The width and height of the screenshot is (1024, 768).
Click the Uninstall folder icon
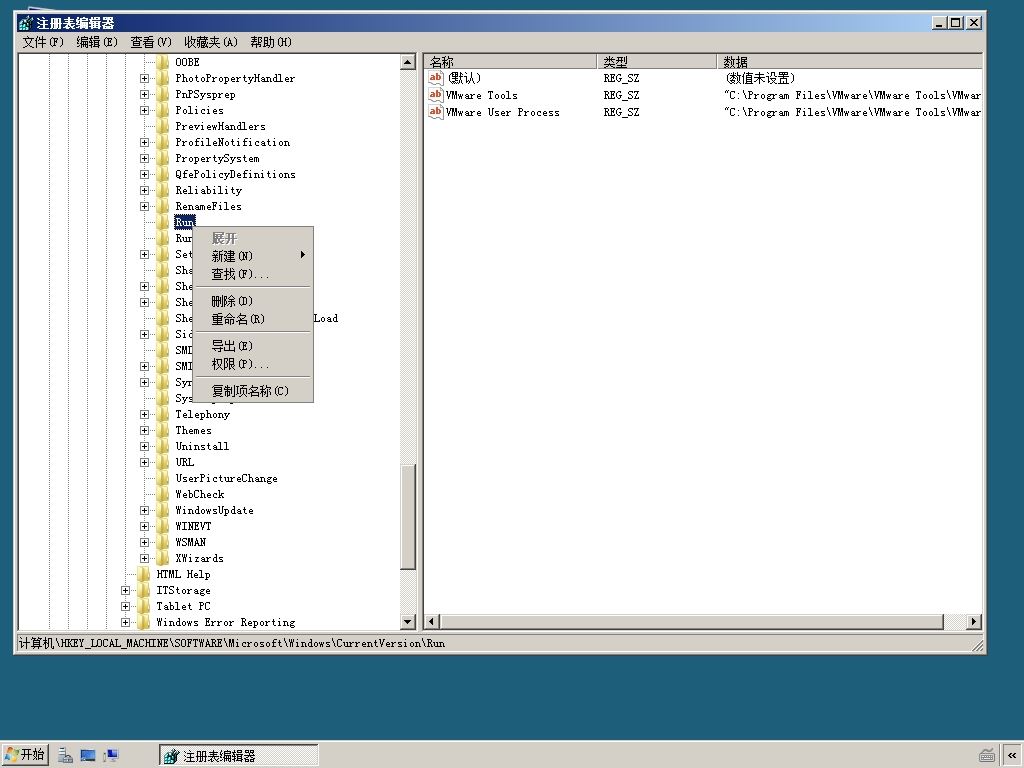(163, 446)
